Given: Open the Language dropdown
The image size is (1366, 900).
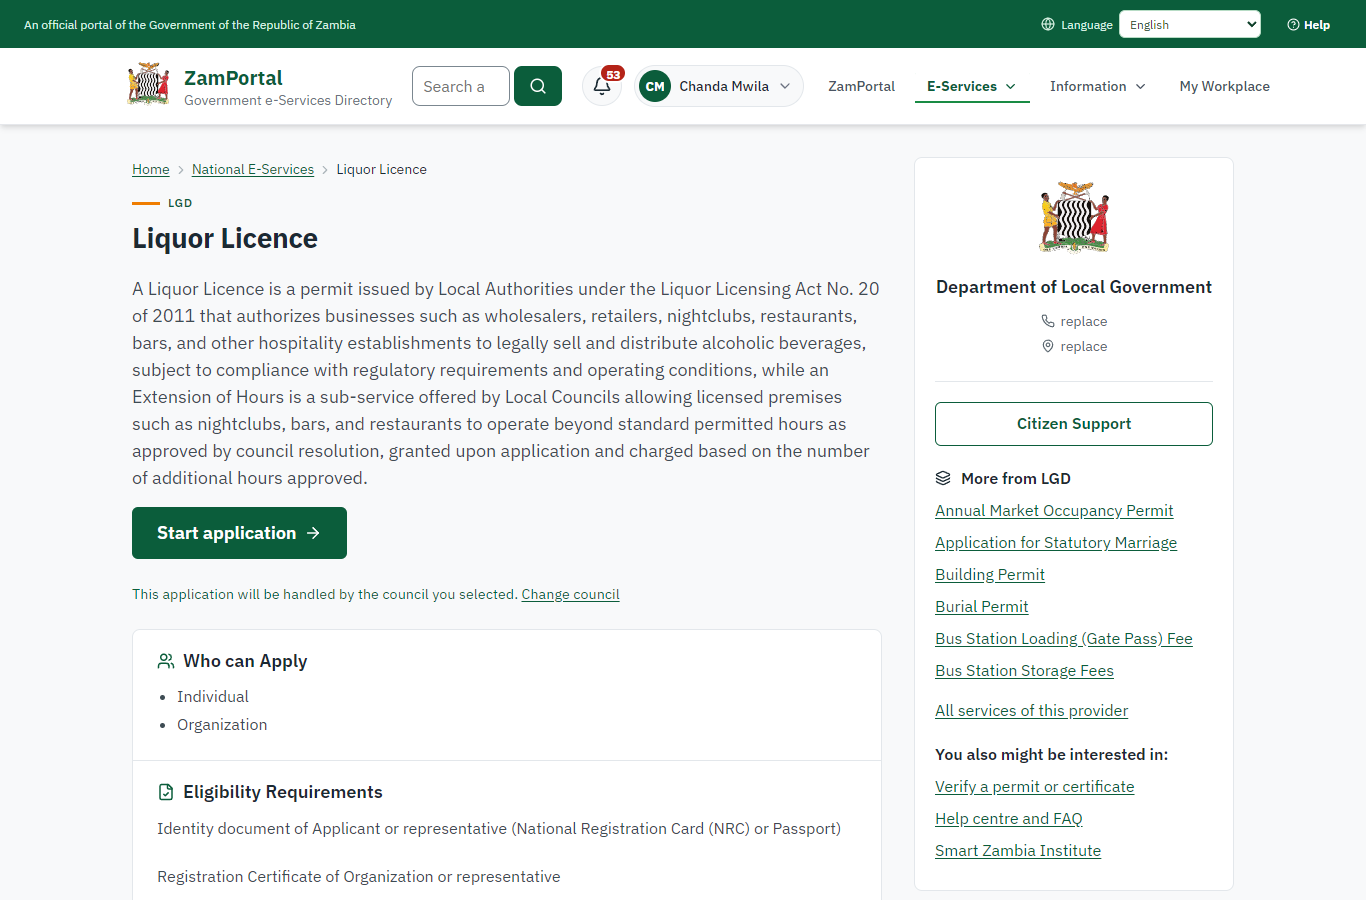Looking at the screenshot, I should (1190, 24).
